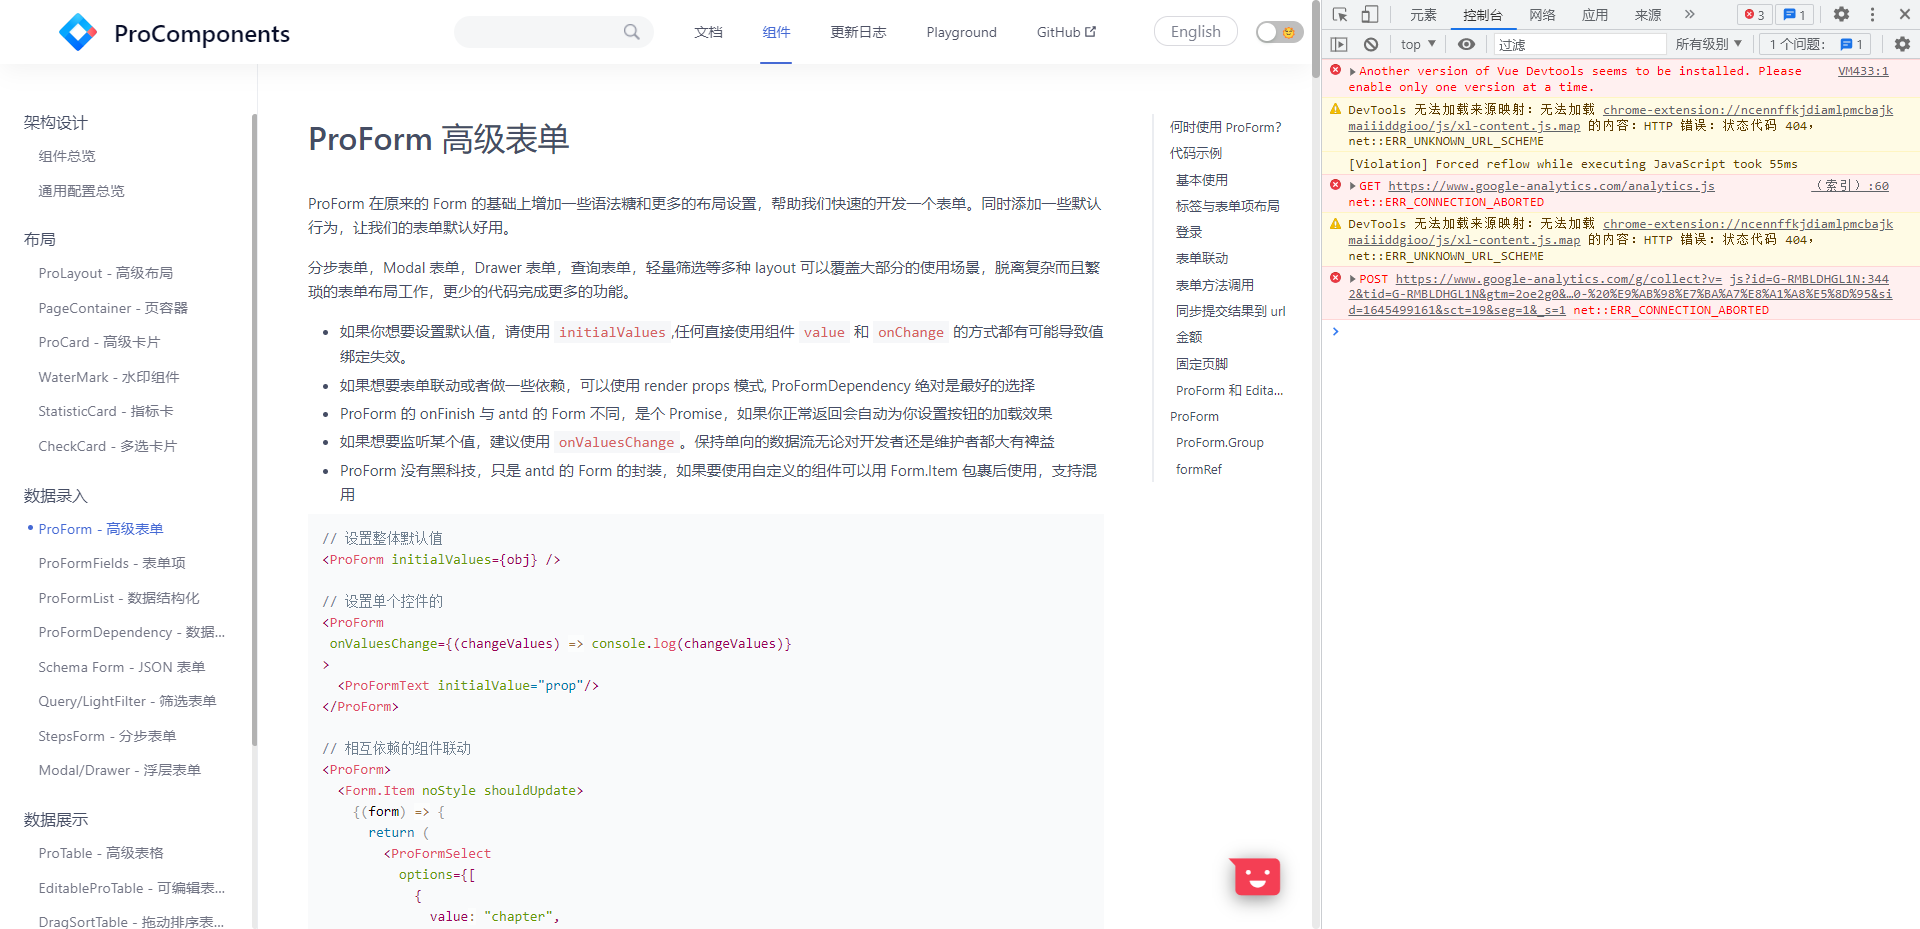This screenshot has height=929, width=1920.
Task: Jump to 表单联动 anchor link
Action: [x=1201, y=258]
